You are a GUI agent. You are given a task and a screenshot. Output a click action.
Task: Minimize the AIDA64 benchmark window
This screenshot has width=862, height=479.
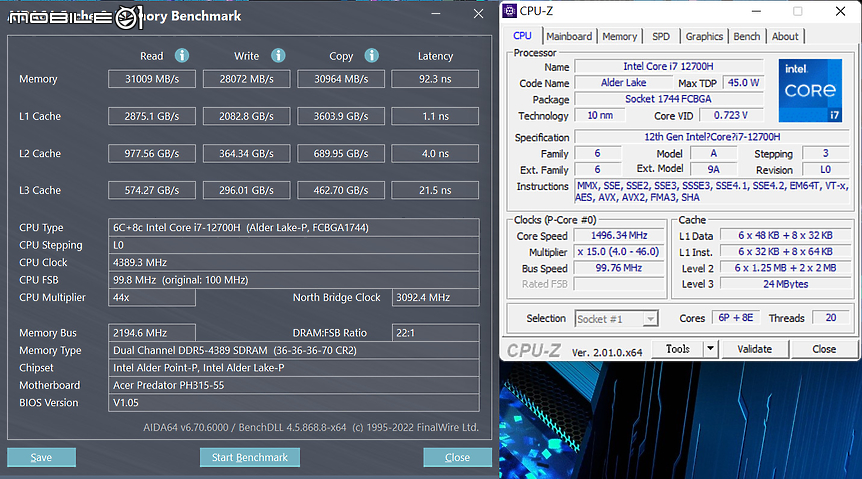436,14
